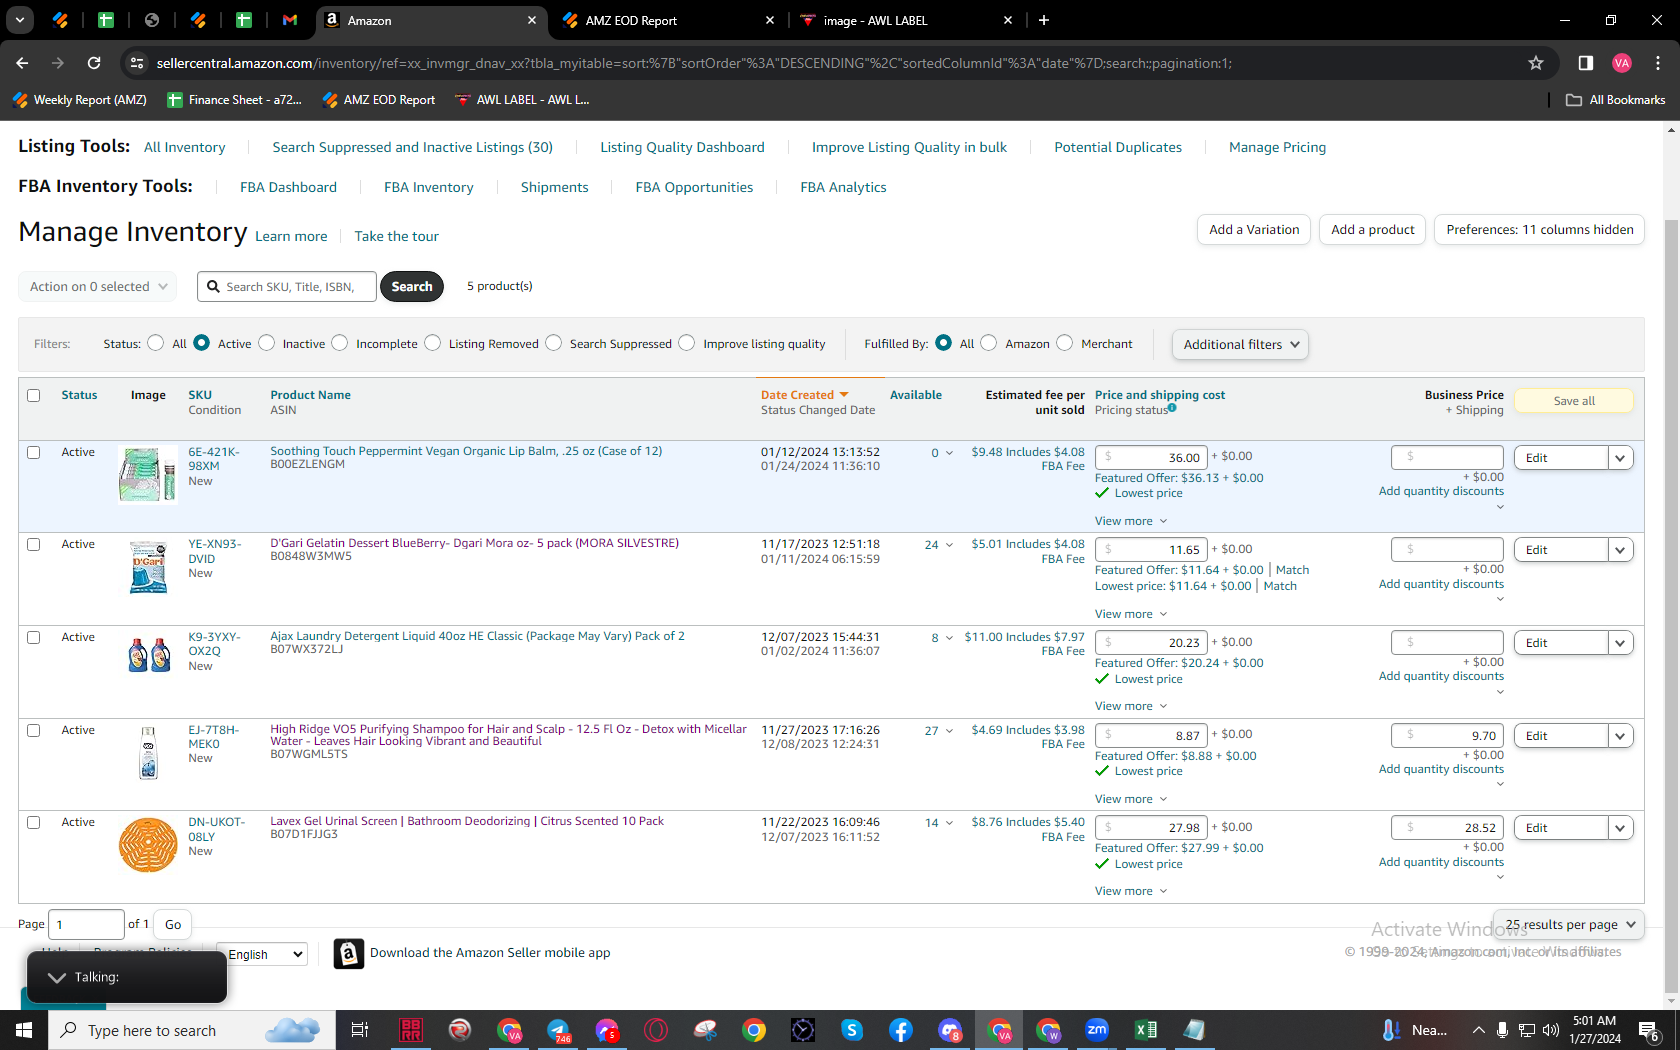Choose the Search Suppressed status filter
The width and height of the screenshot is (1680, 1050).
click(x=554, y=343)
